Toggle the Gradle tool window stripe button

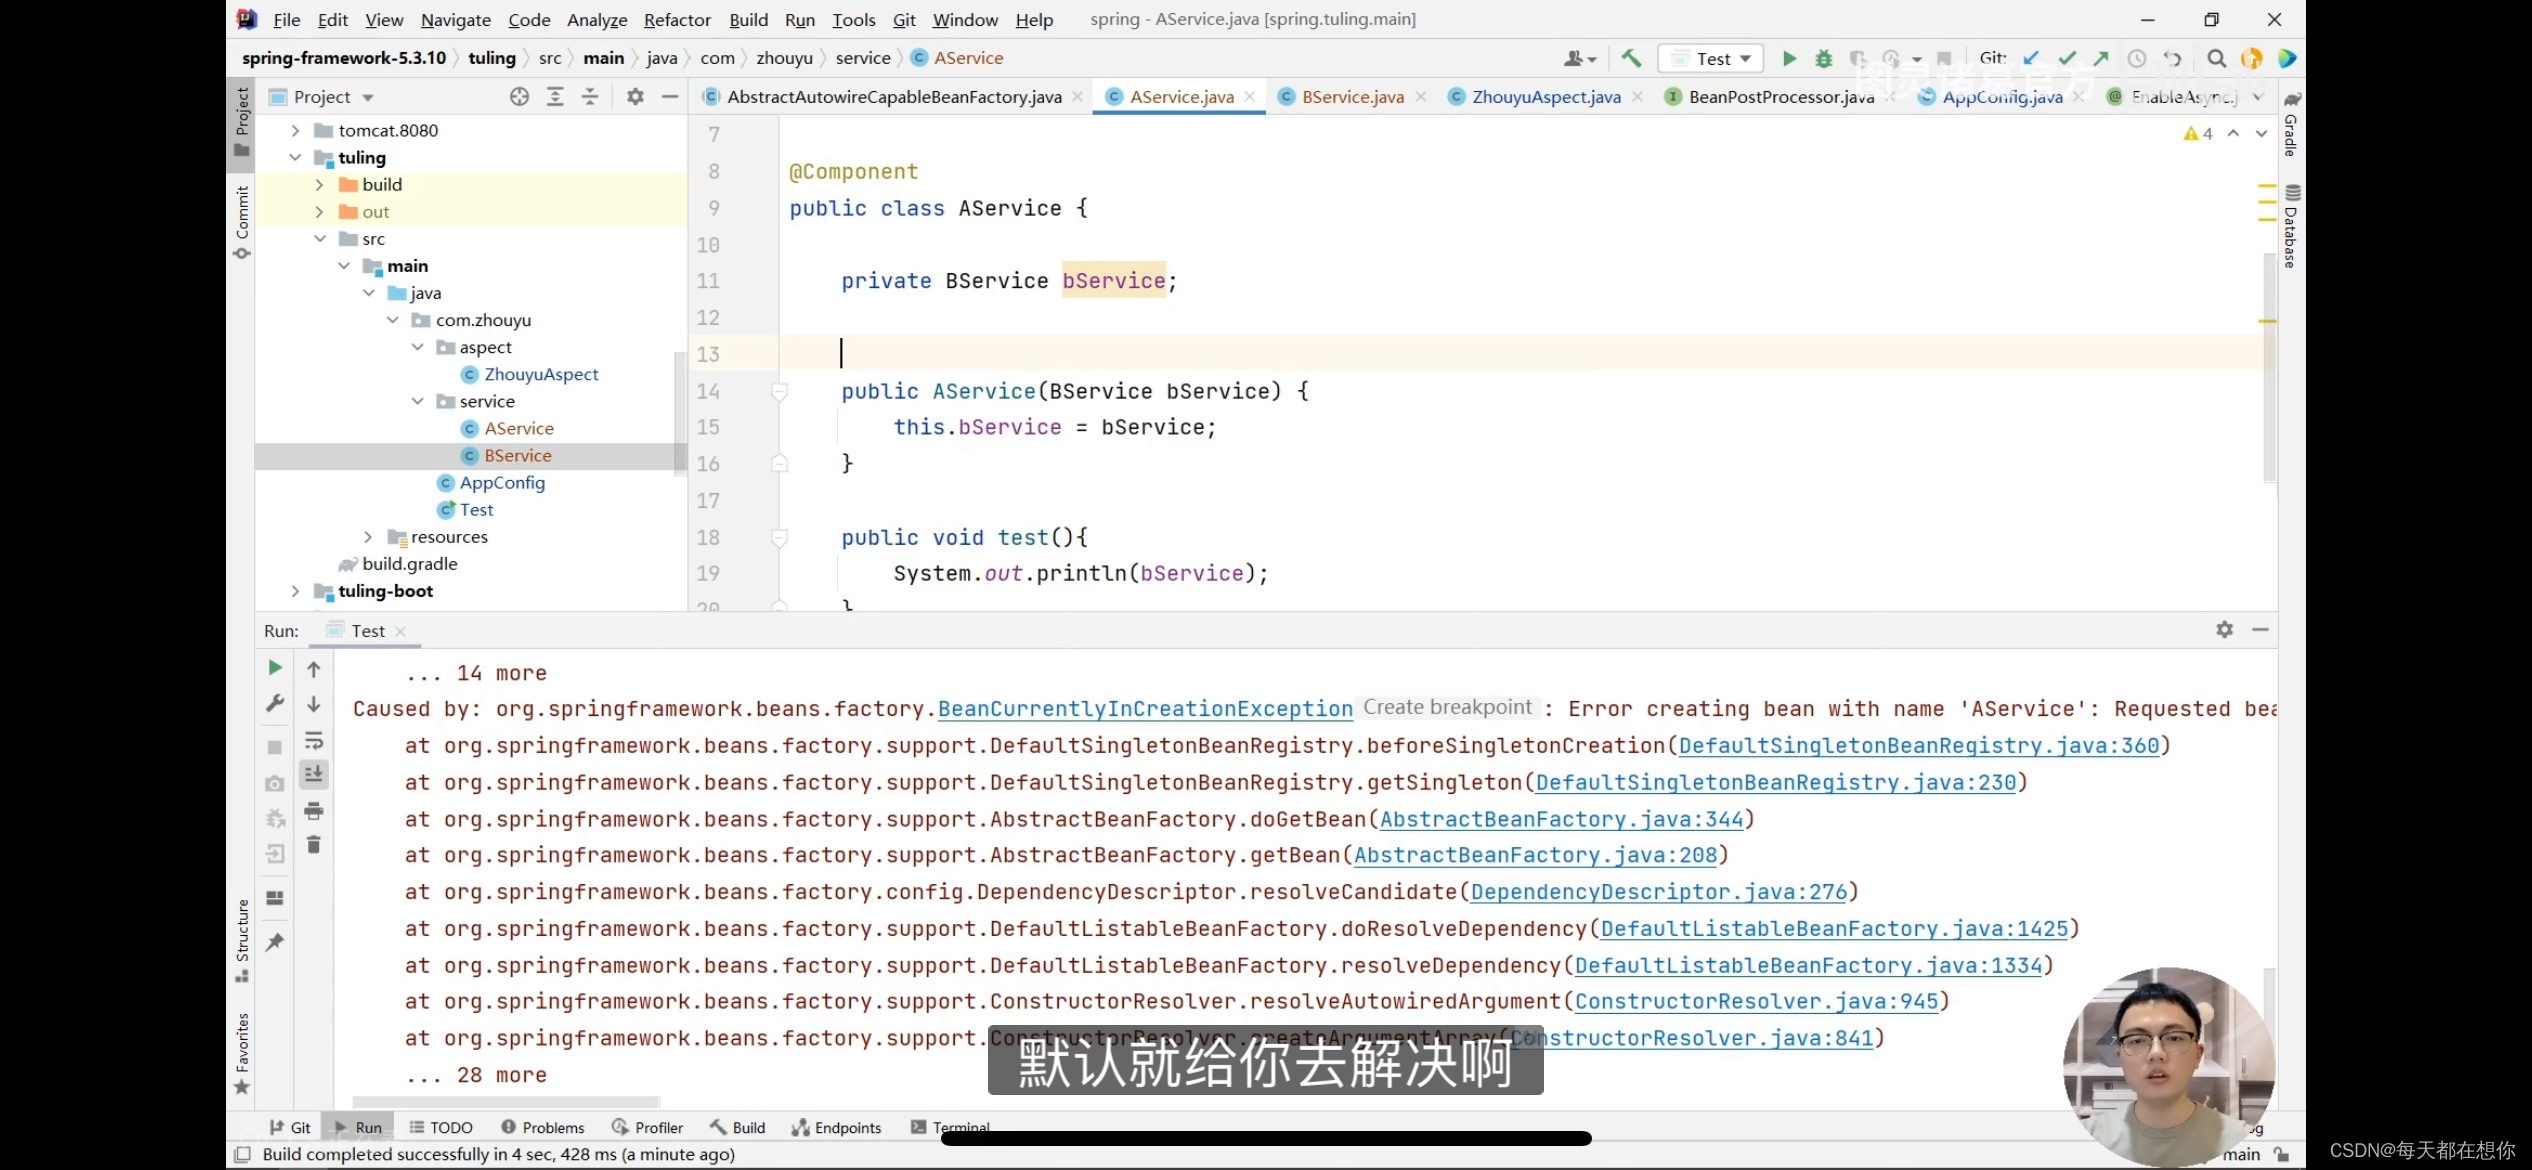[x=2292, y=124]
